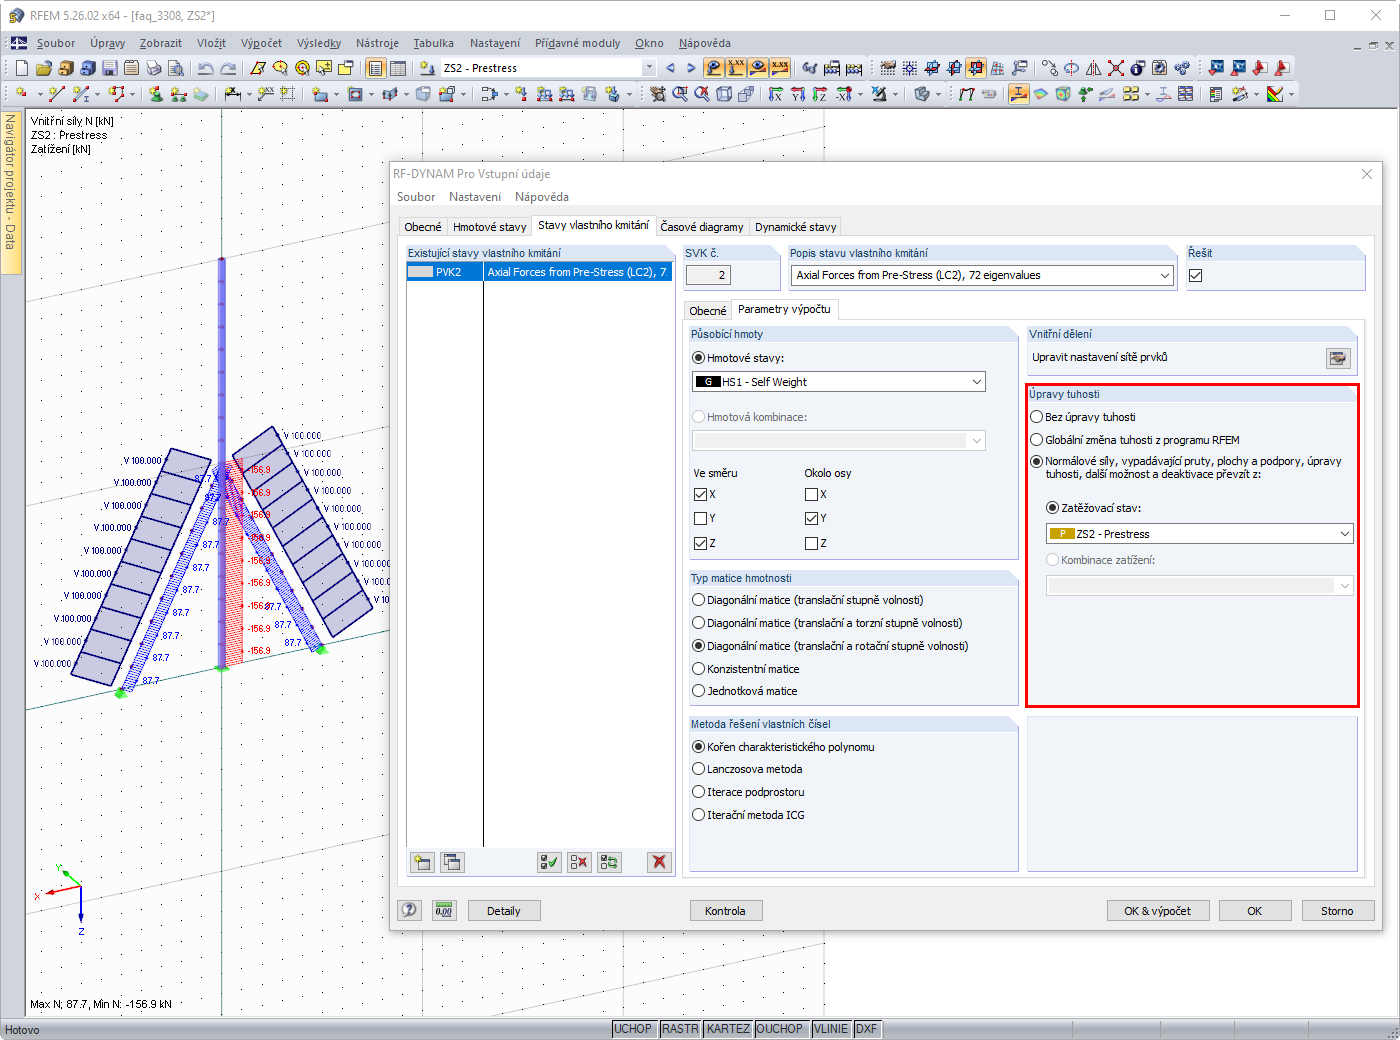Click the open file folder icon
The height and width of the screenshot is (1040, 1400).
pyautogui.click(x=43, y=68)
